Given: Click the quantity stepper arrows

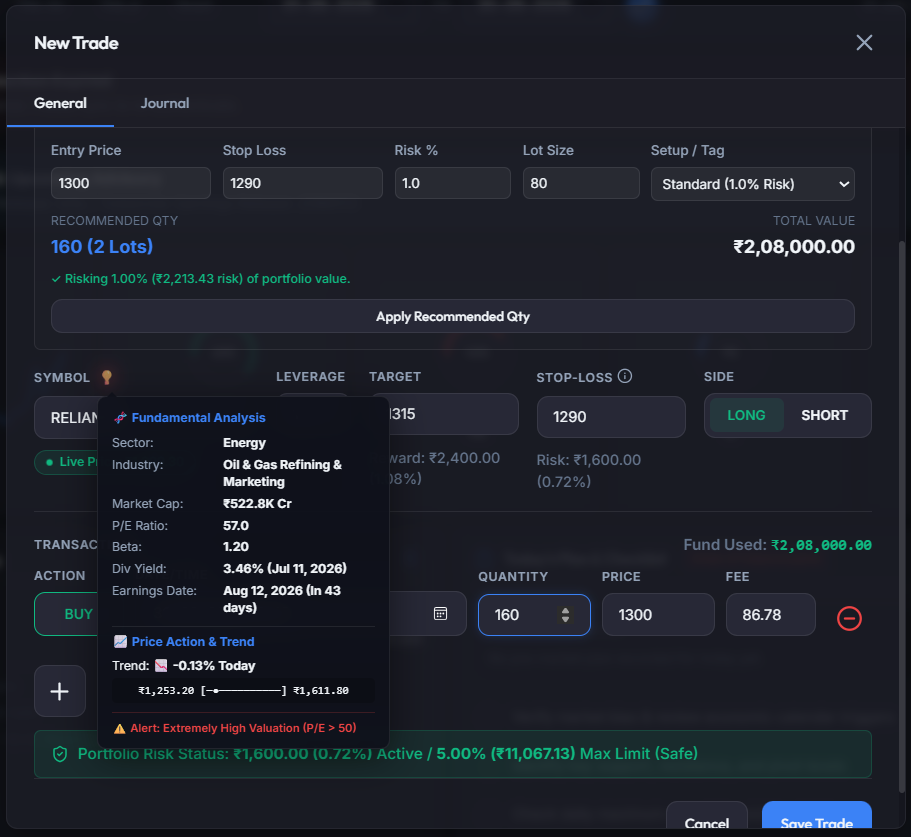Looking at the screenshot, I should [565, 615].
